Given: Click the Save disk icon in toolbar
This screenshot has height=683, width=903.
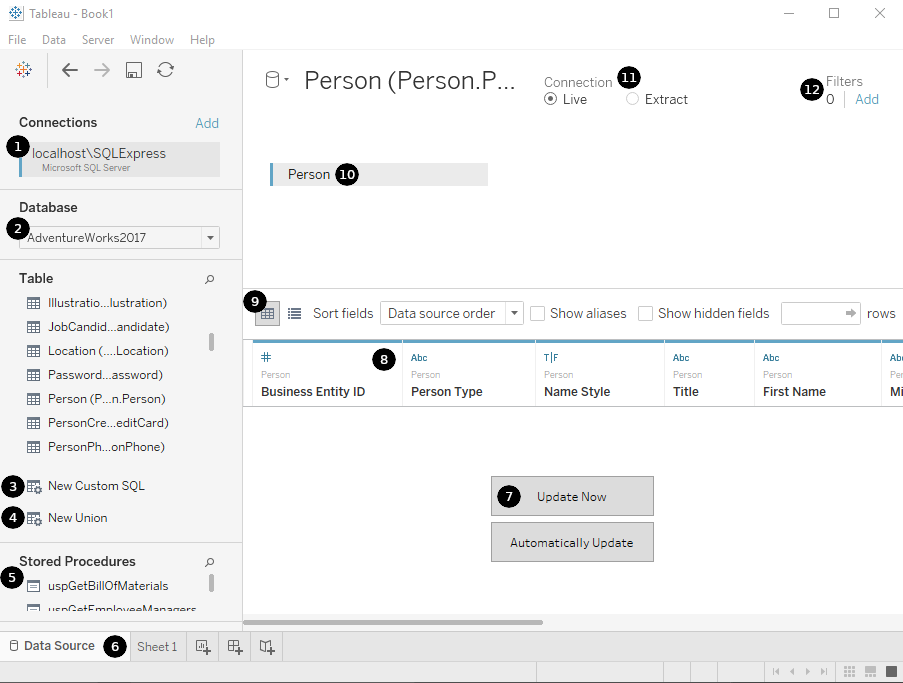Looking at the screenshot, I should pos(134,70).
